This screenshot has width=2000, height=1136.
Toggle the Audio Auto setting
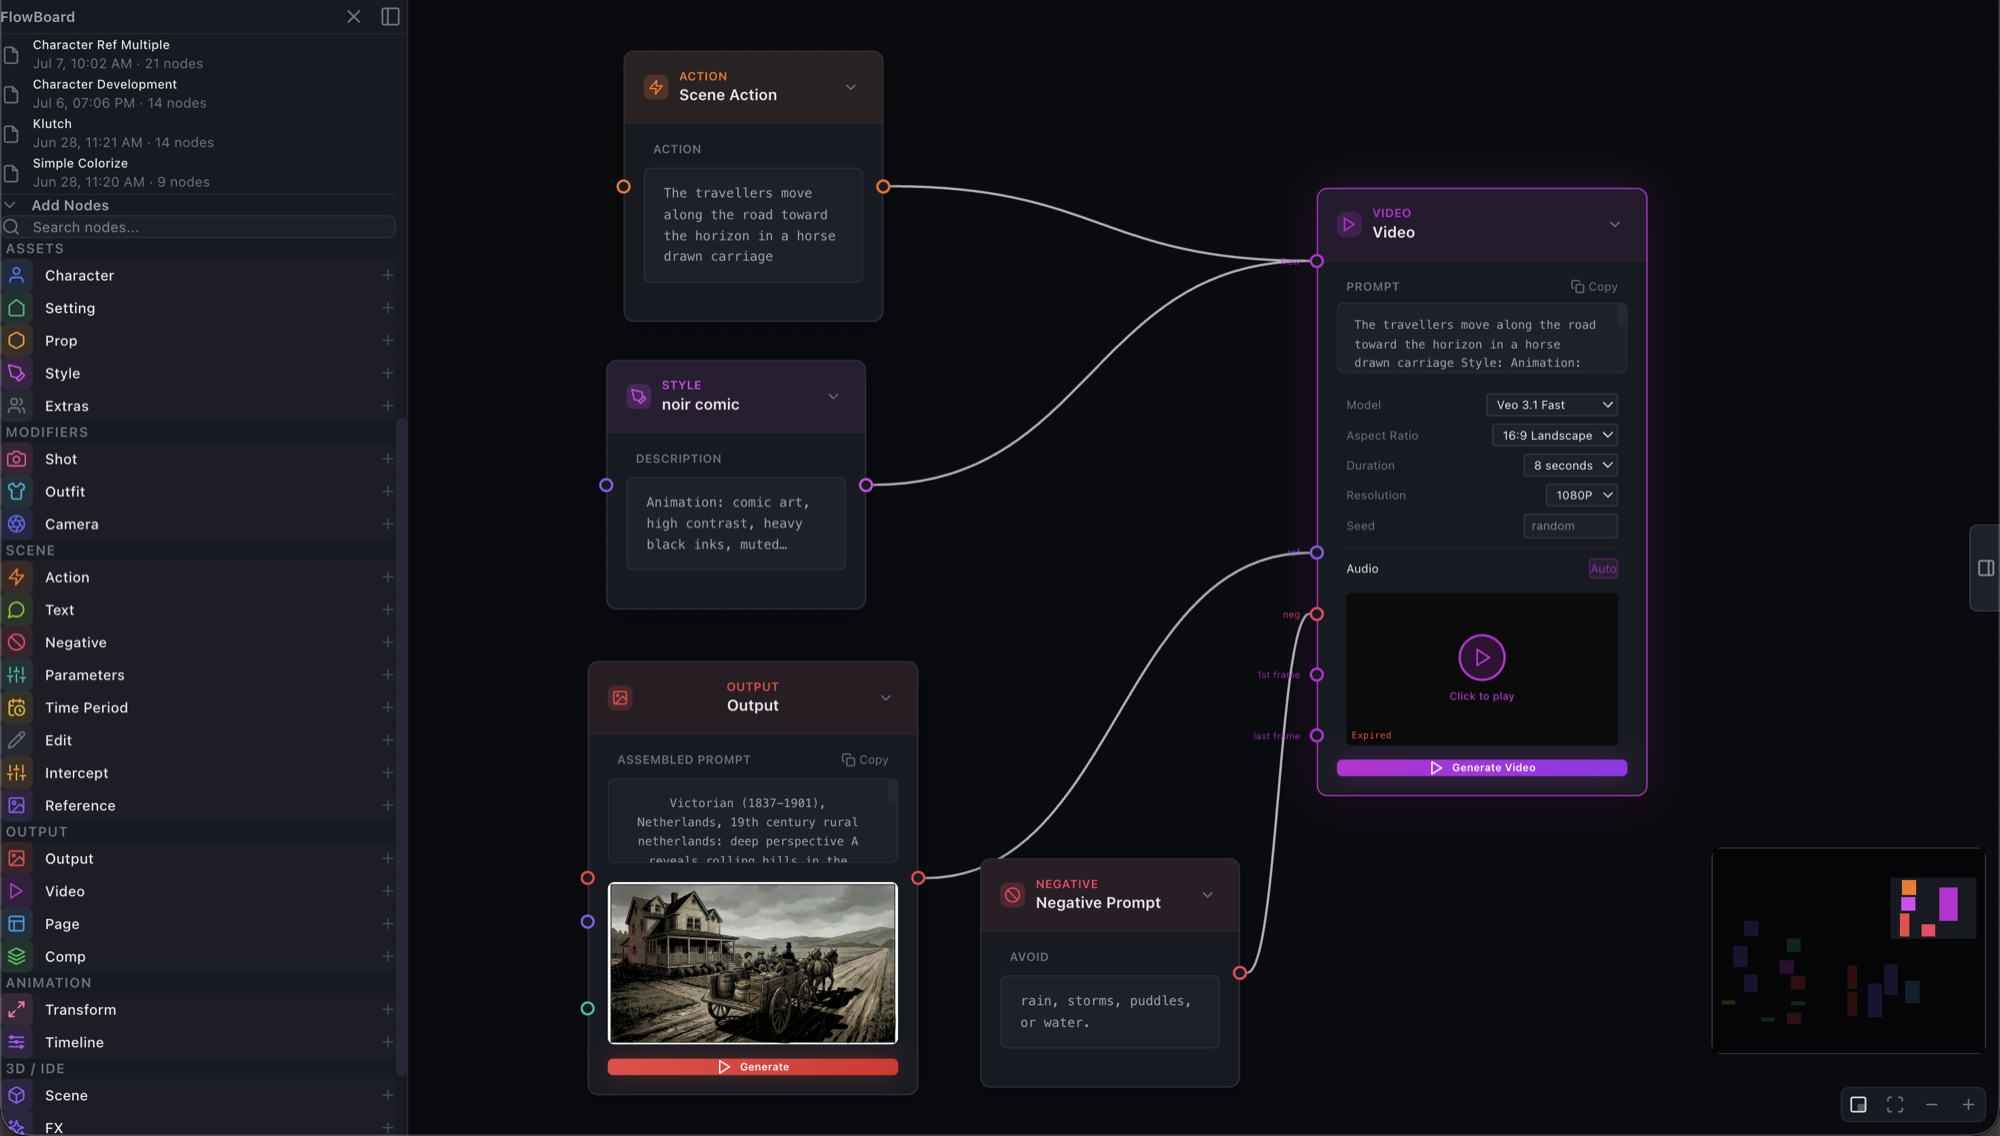click(x=1603, y=569)
